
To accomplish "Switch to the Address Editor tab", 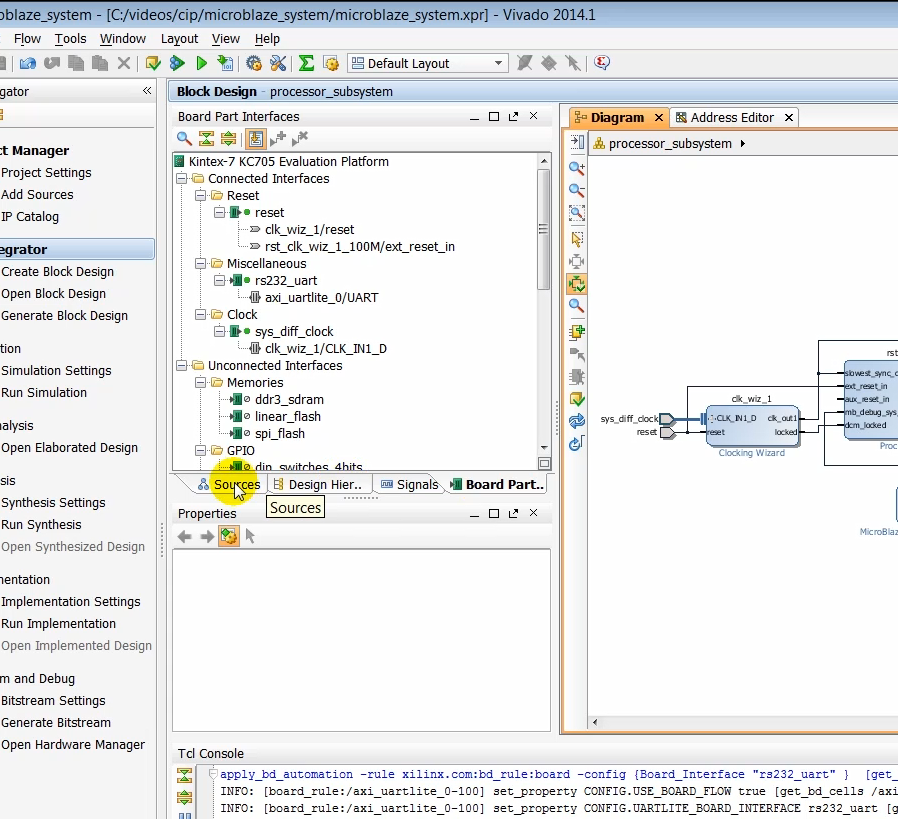I will pyautogui.click(x=732, y=117).
